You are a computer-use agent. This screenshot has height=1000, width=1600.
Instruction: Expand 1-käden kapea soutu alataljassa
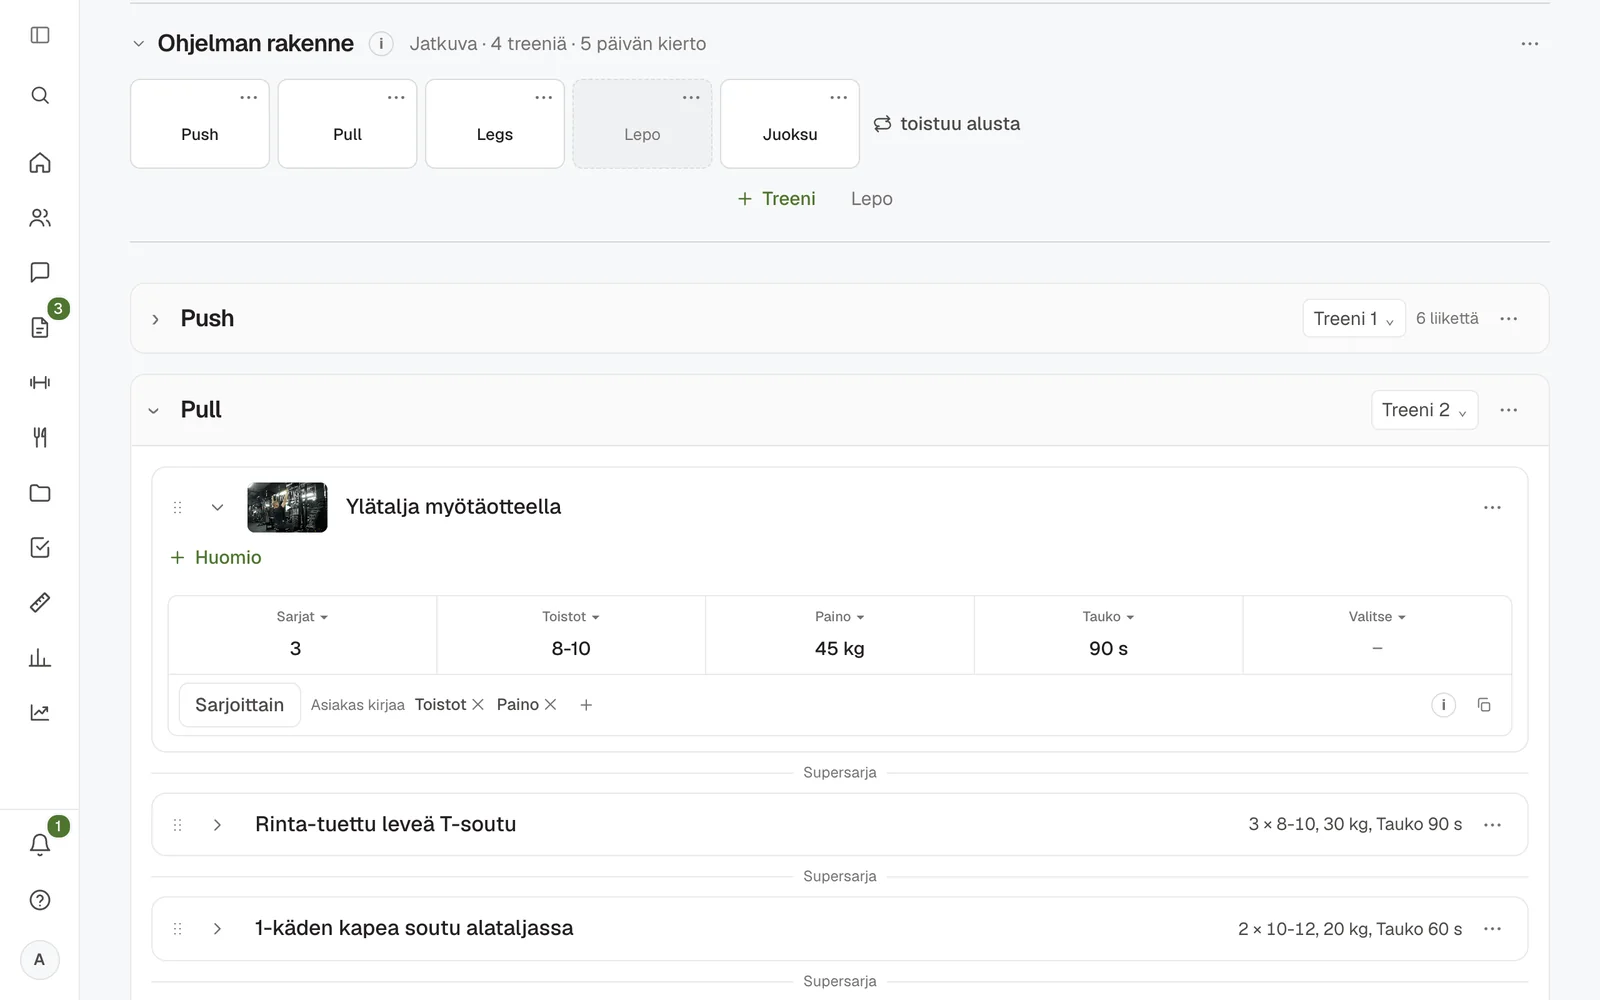pos(217,929)
